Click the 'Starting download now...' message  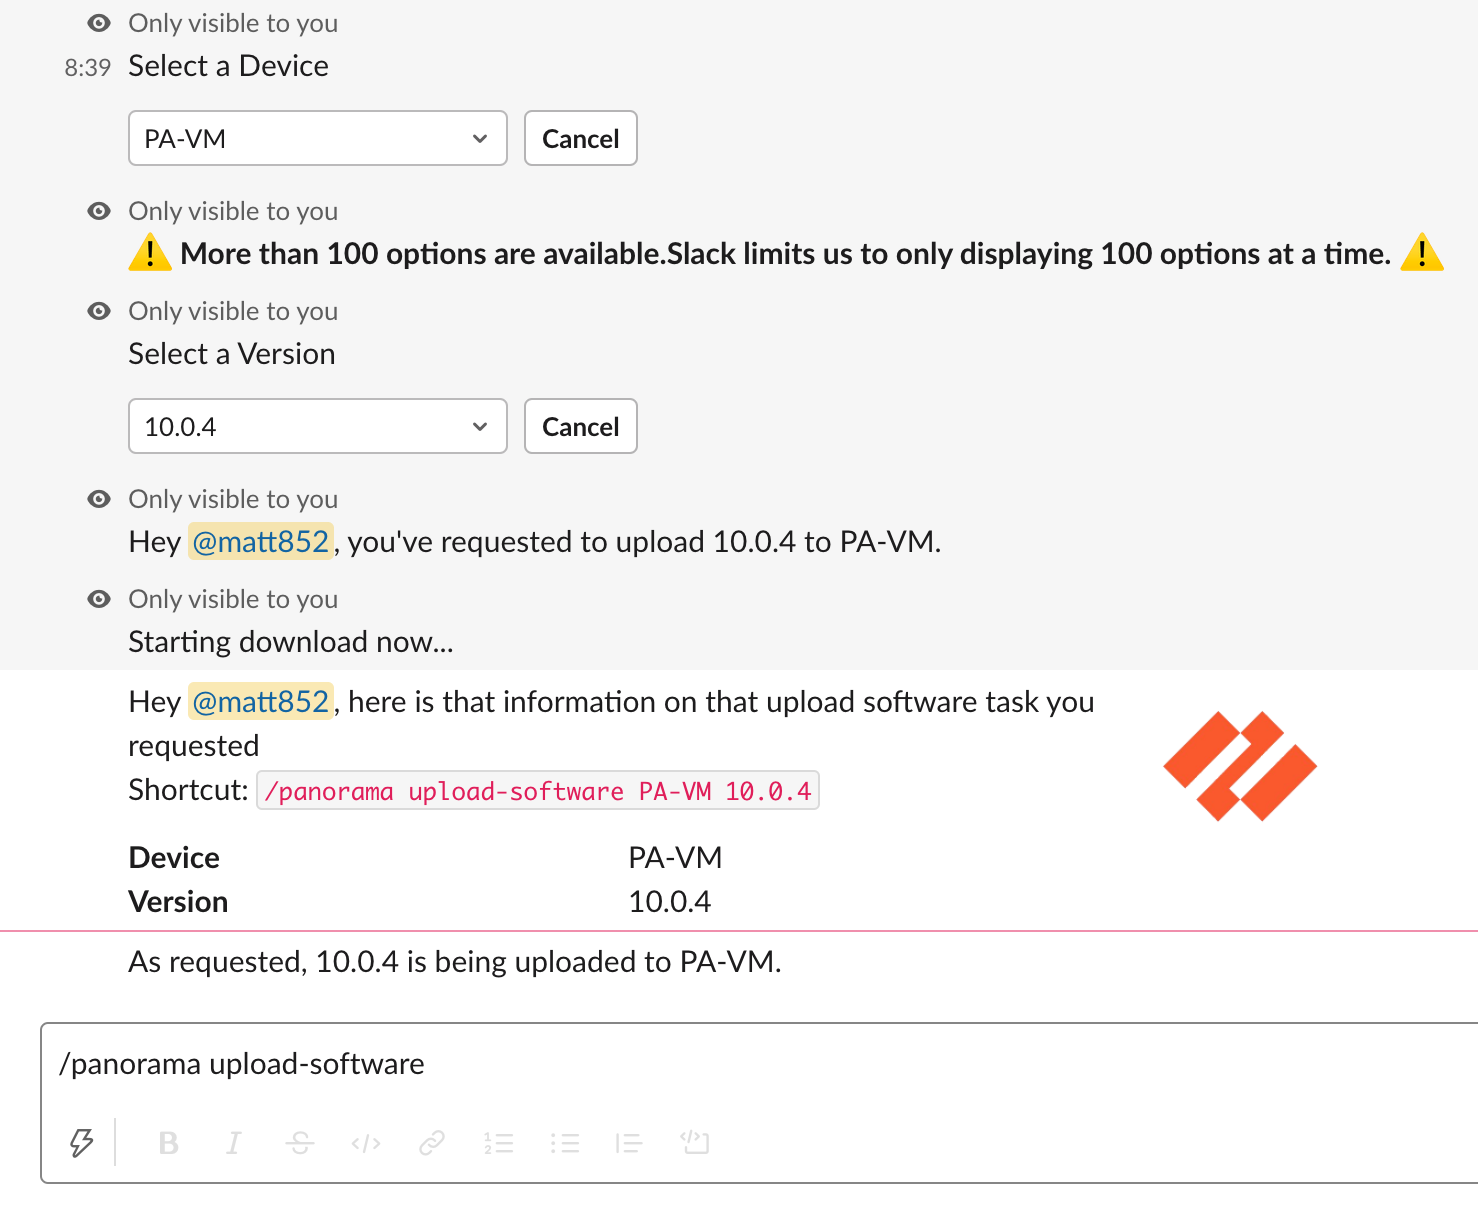pos(291,641)
